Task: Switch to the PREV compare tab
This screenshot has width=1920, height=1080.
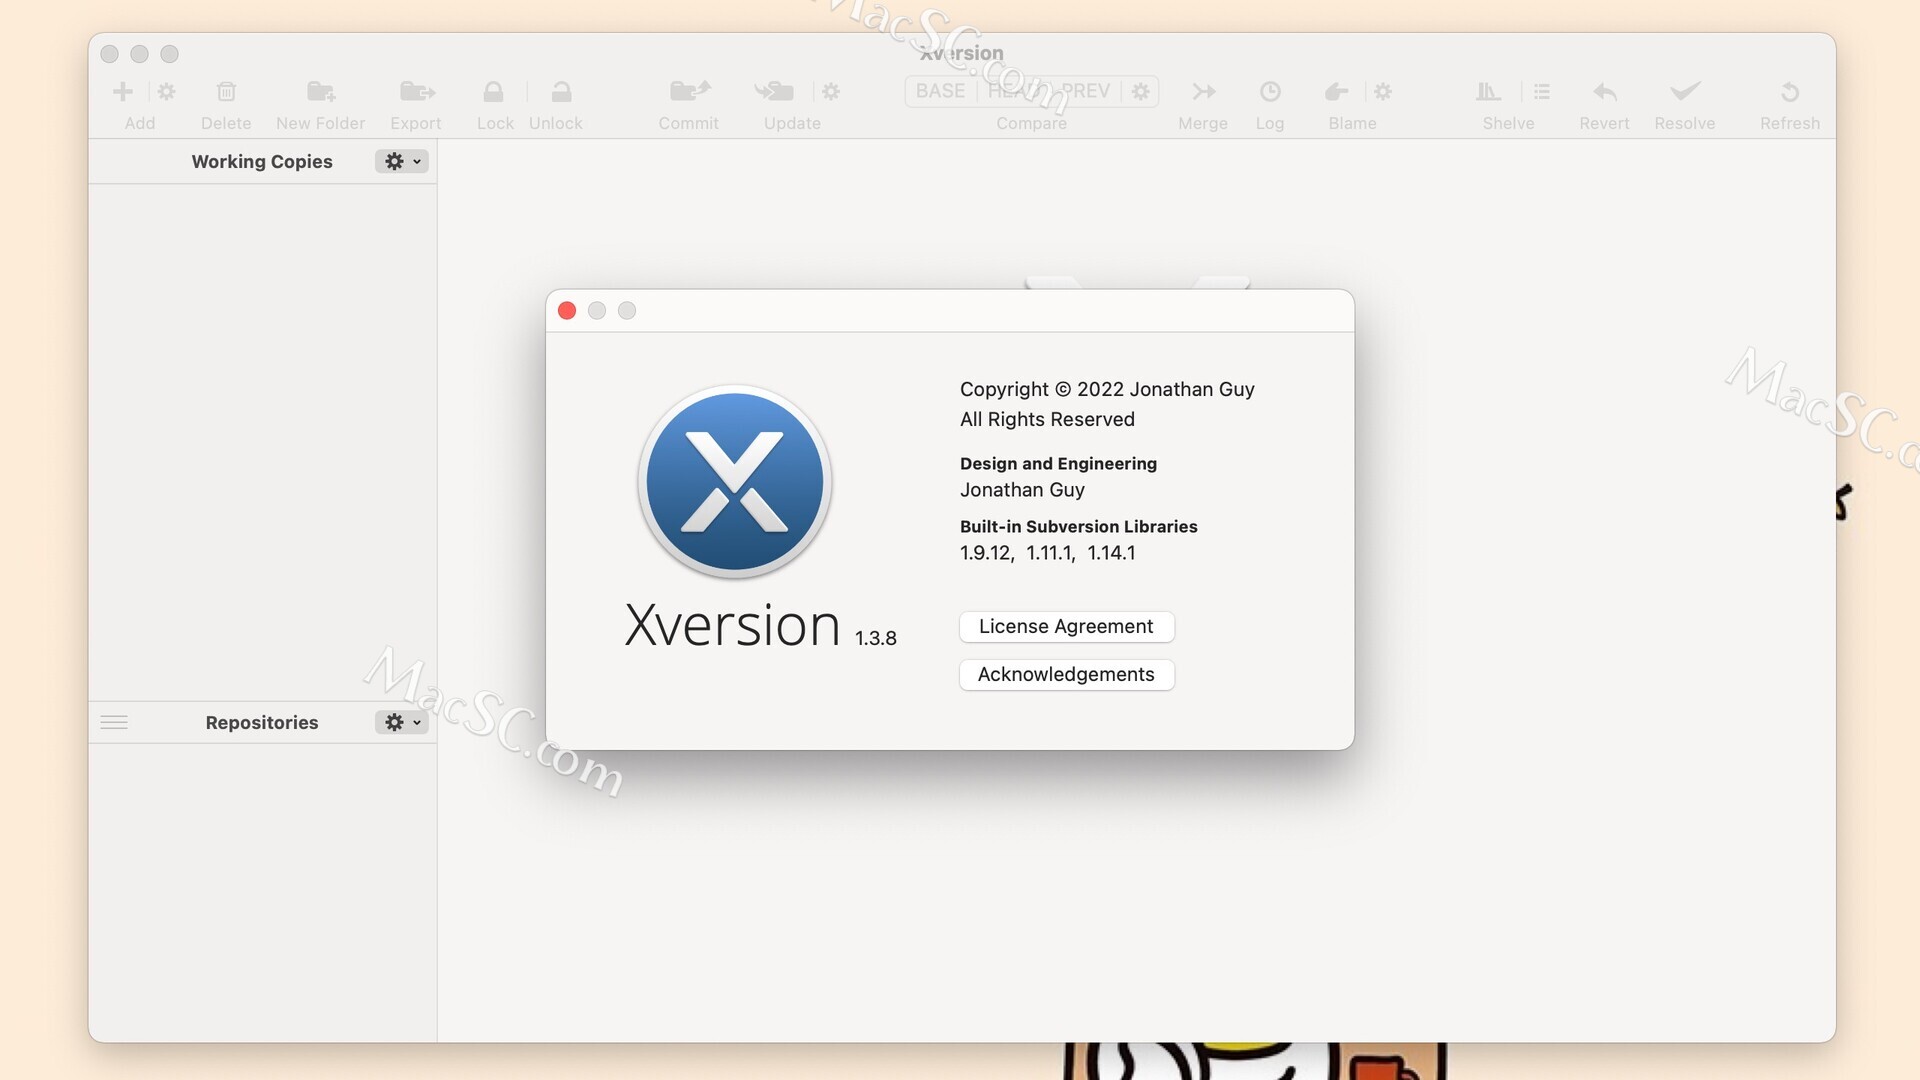Action: (1089, 91)
